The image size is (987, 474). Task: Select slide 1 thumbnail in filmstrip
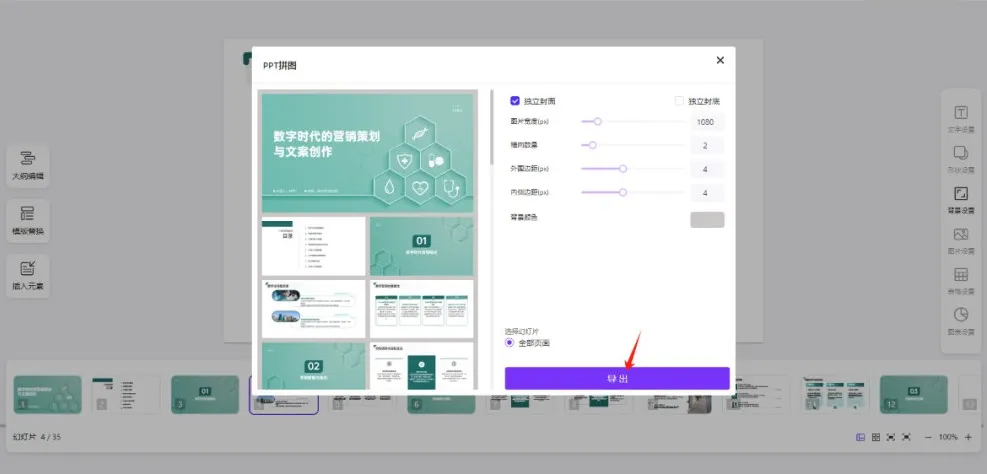coord(48,395)
